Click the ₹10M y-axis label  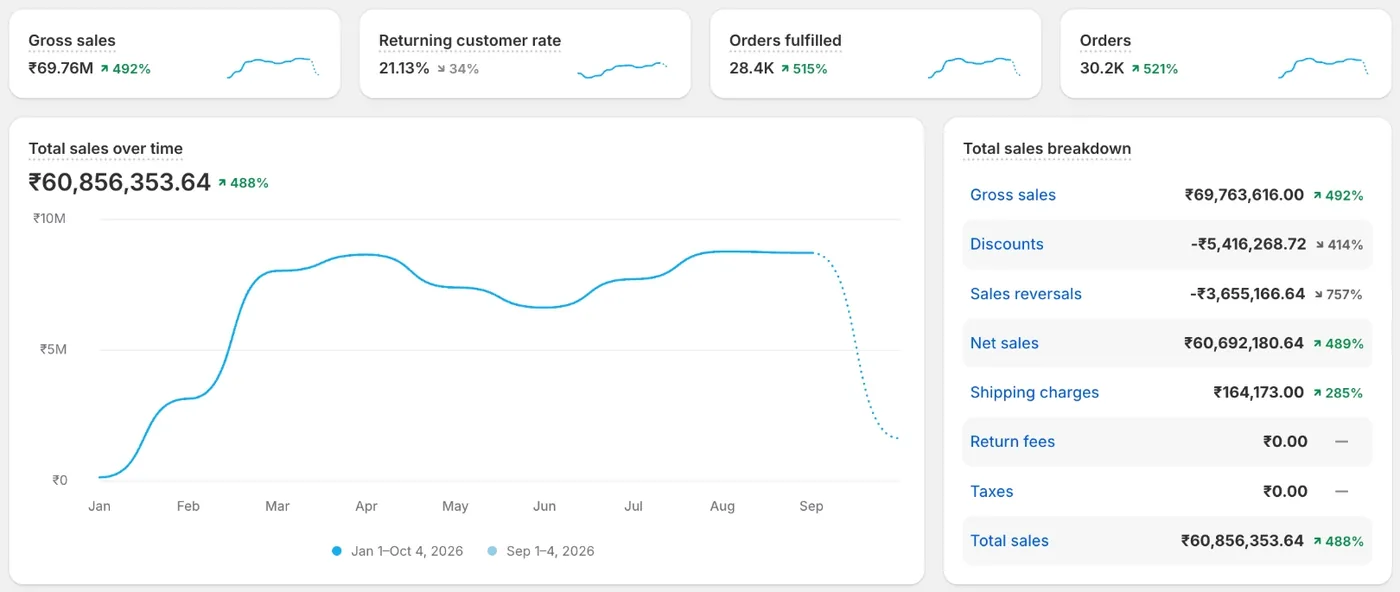coord(50,218)
